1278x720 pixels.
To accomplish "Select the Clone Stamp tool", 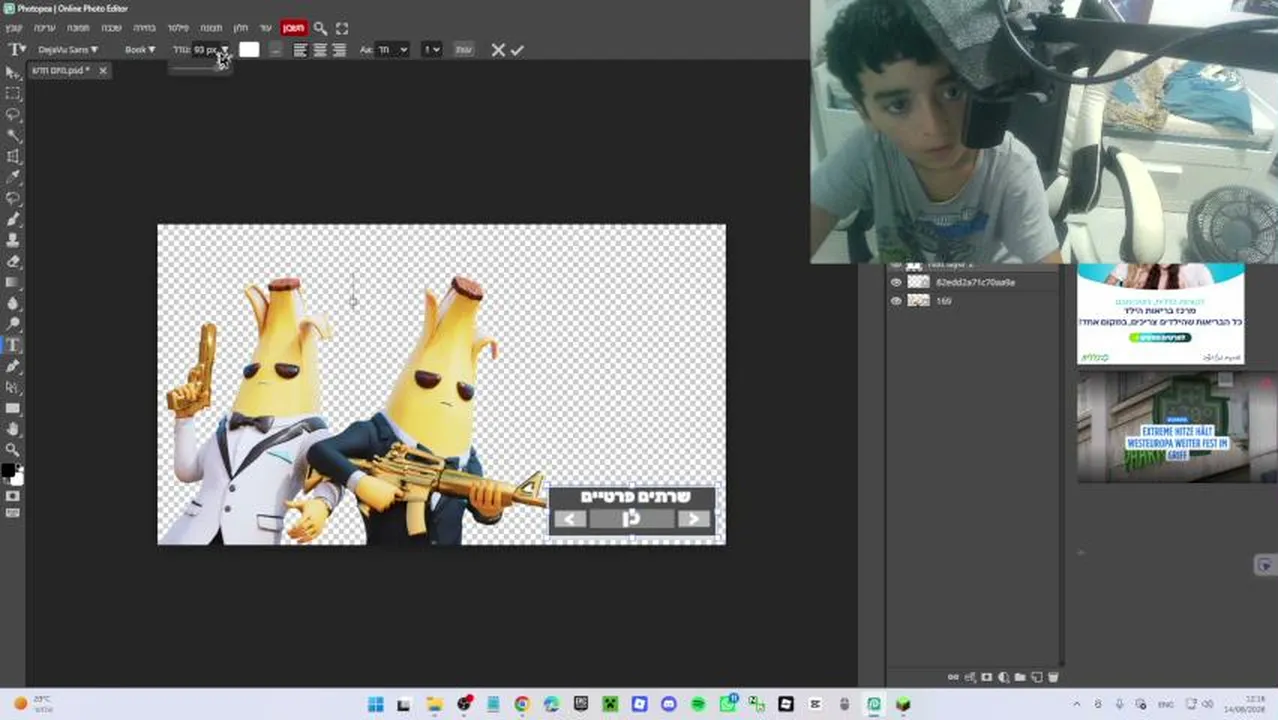I will click(12, 241).
